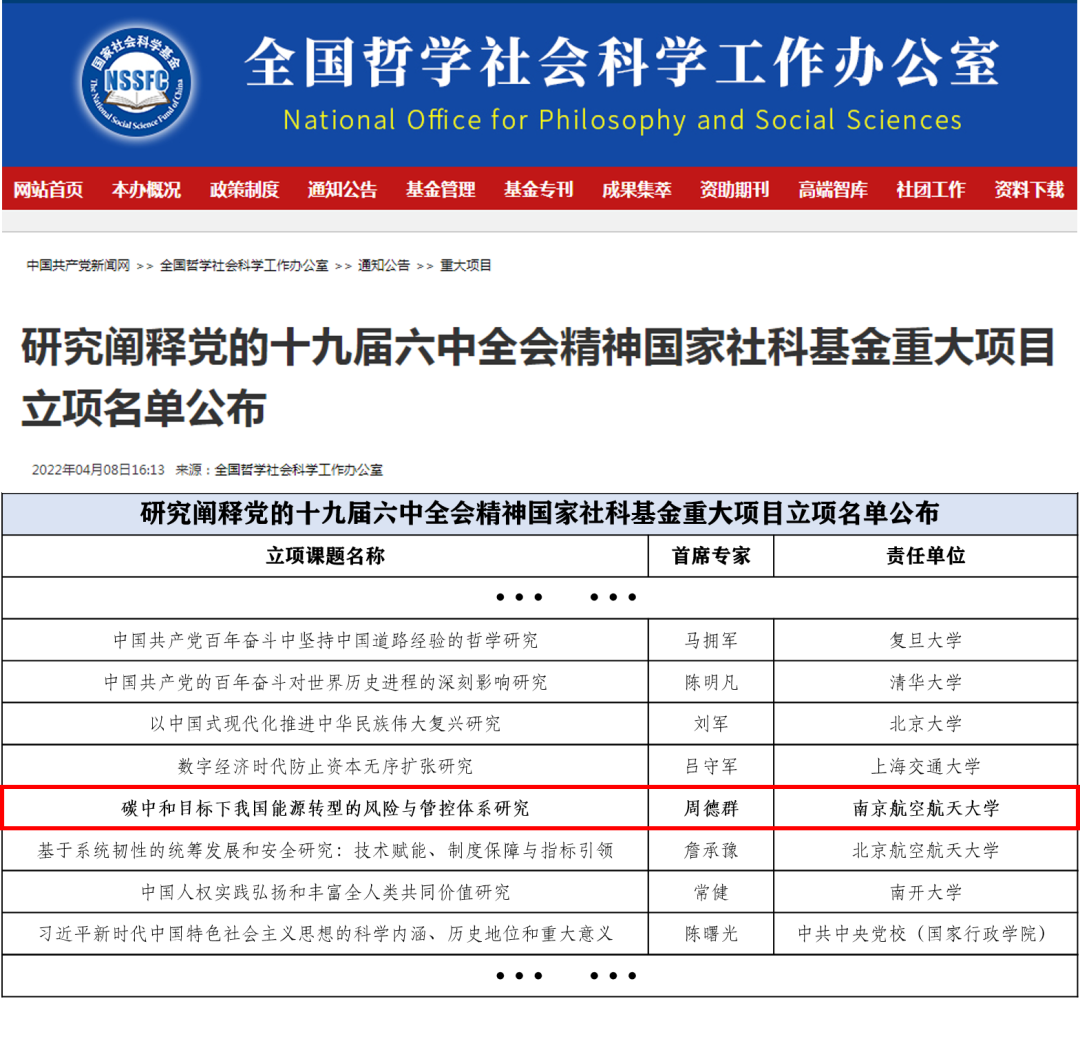The height and width of the screenshot is (1041, 1080).
Task: Click the table's blue title row
Action: [540, 514]
